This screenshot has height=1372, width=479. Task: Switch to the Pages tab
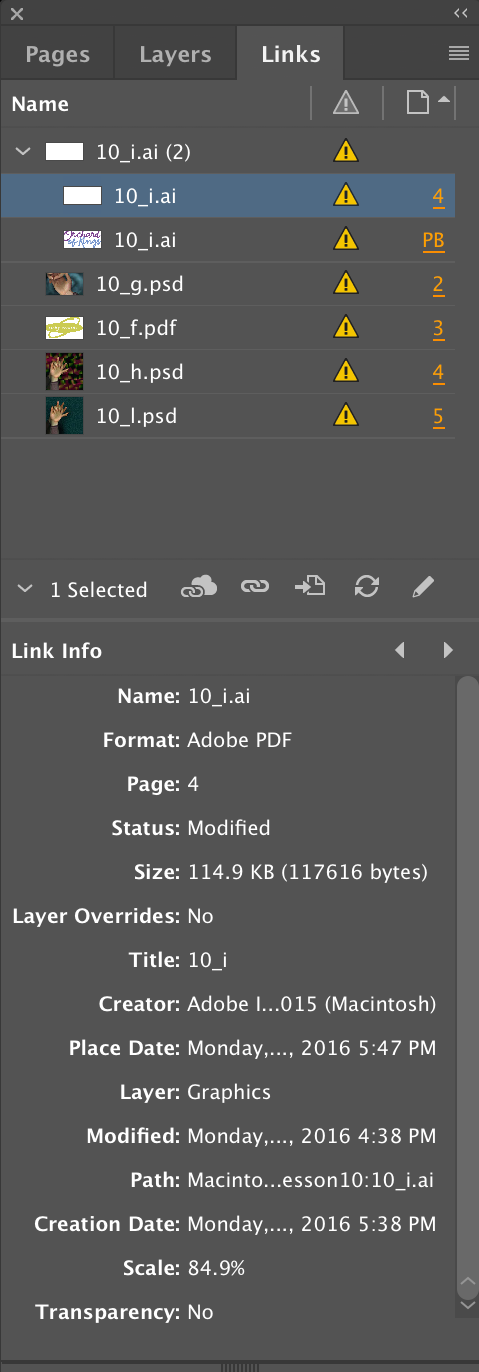(x=57, y=55)
